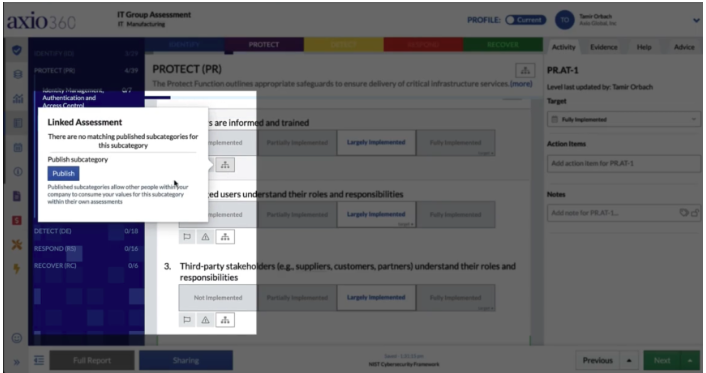Image resolution: width=706 pixels, height=373 pixels.
Task: Open the Full Report button
Action: [x=92, y=360]
